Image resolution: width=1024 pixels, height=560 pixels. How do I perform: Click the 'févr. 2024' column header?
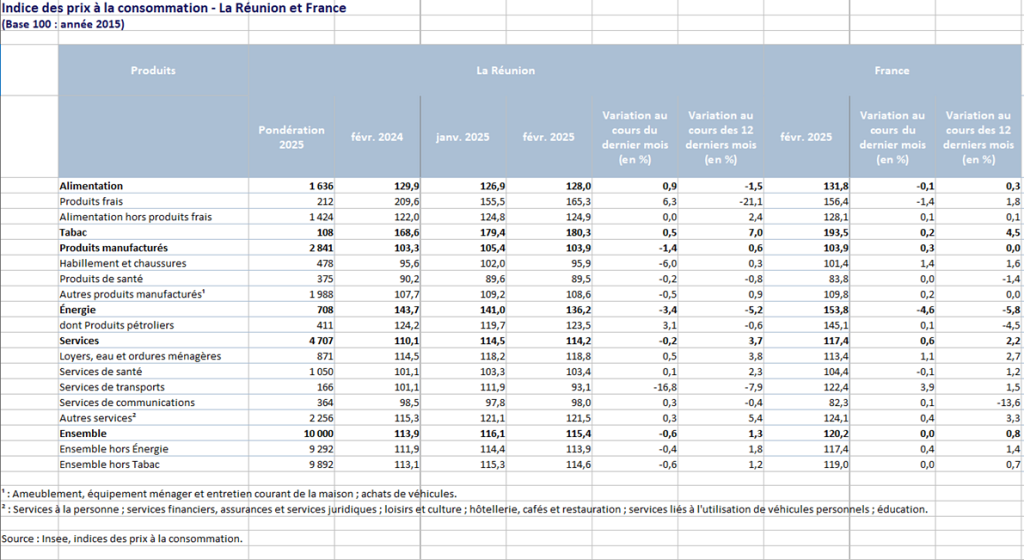377,137
